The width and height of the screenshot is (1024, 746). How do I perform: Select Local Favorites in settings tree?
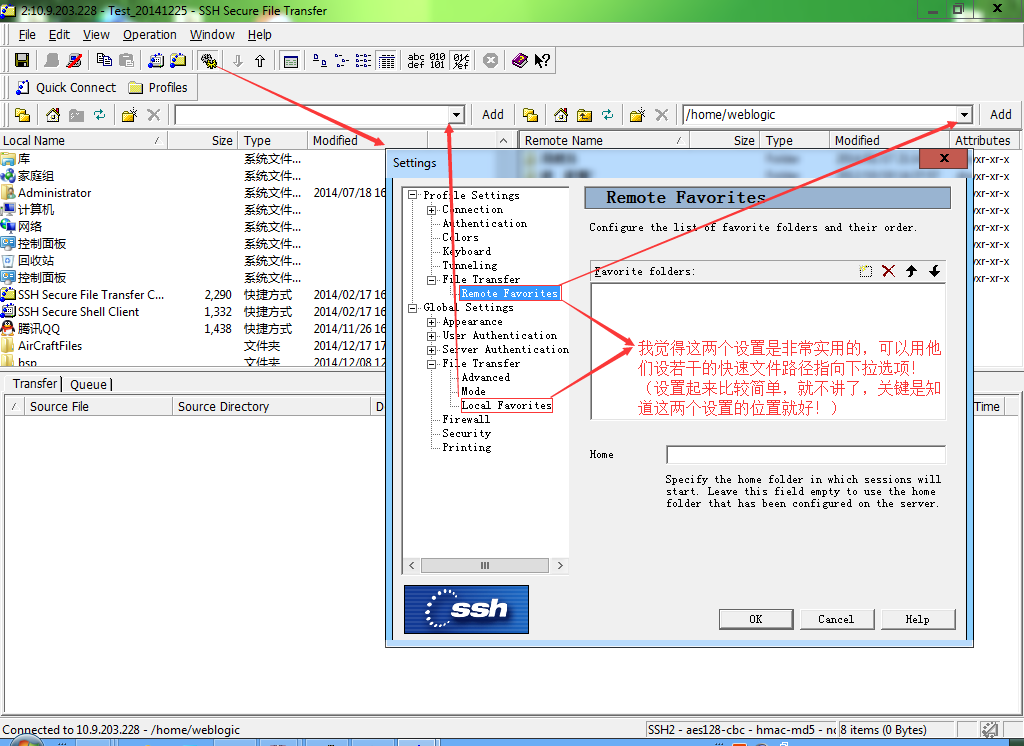(x=506, y=405)
